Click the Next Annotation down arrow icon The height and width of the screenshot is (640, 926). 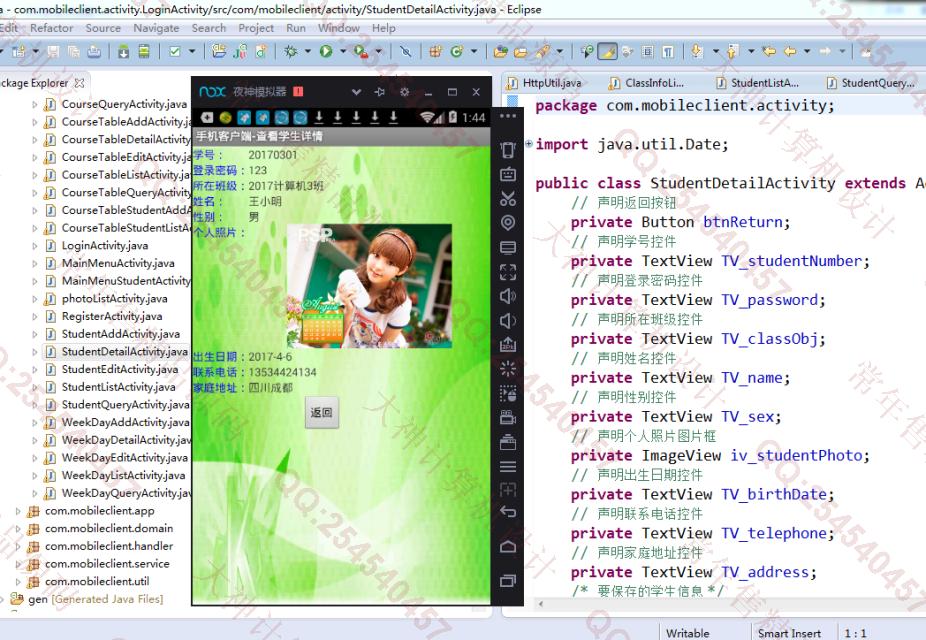tap(697, 52)
